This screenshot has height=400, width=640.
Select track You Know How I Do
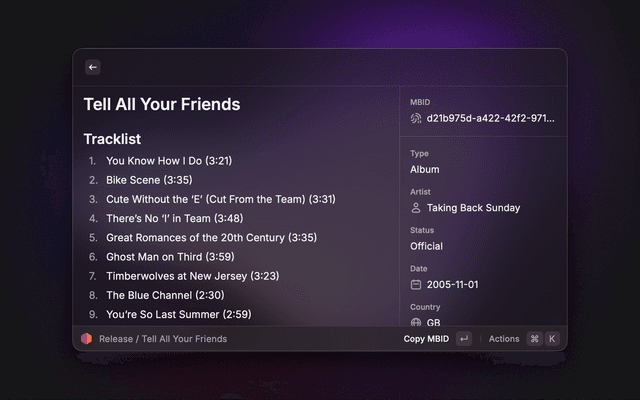coord(169,161)
